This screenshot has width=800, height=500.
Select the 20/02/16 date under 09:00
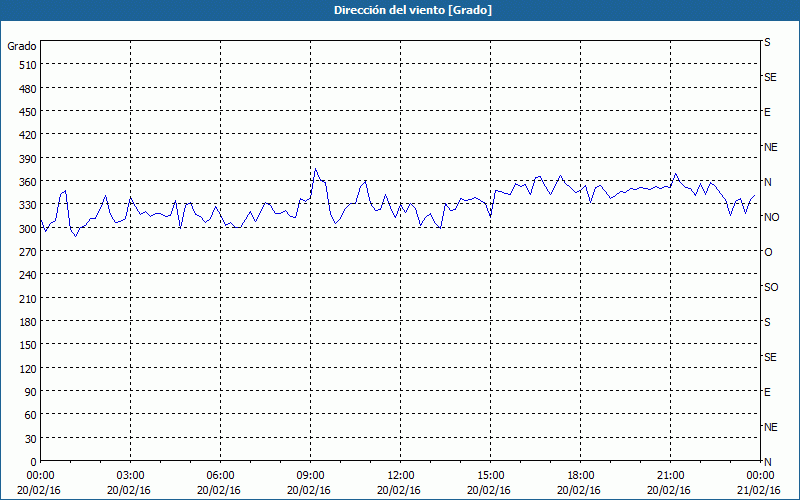308,490
